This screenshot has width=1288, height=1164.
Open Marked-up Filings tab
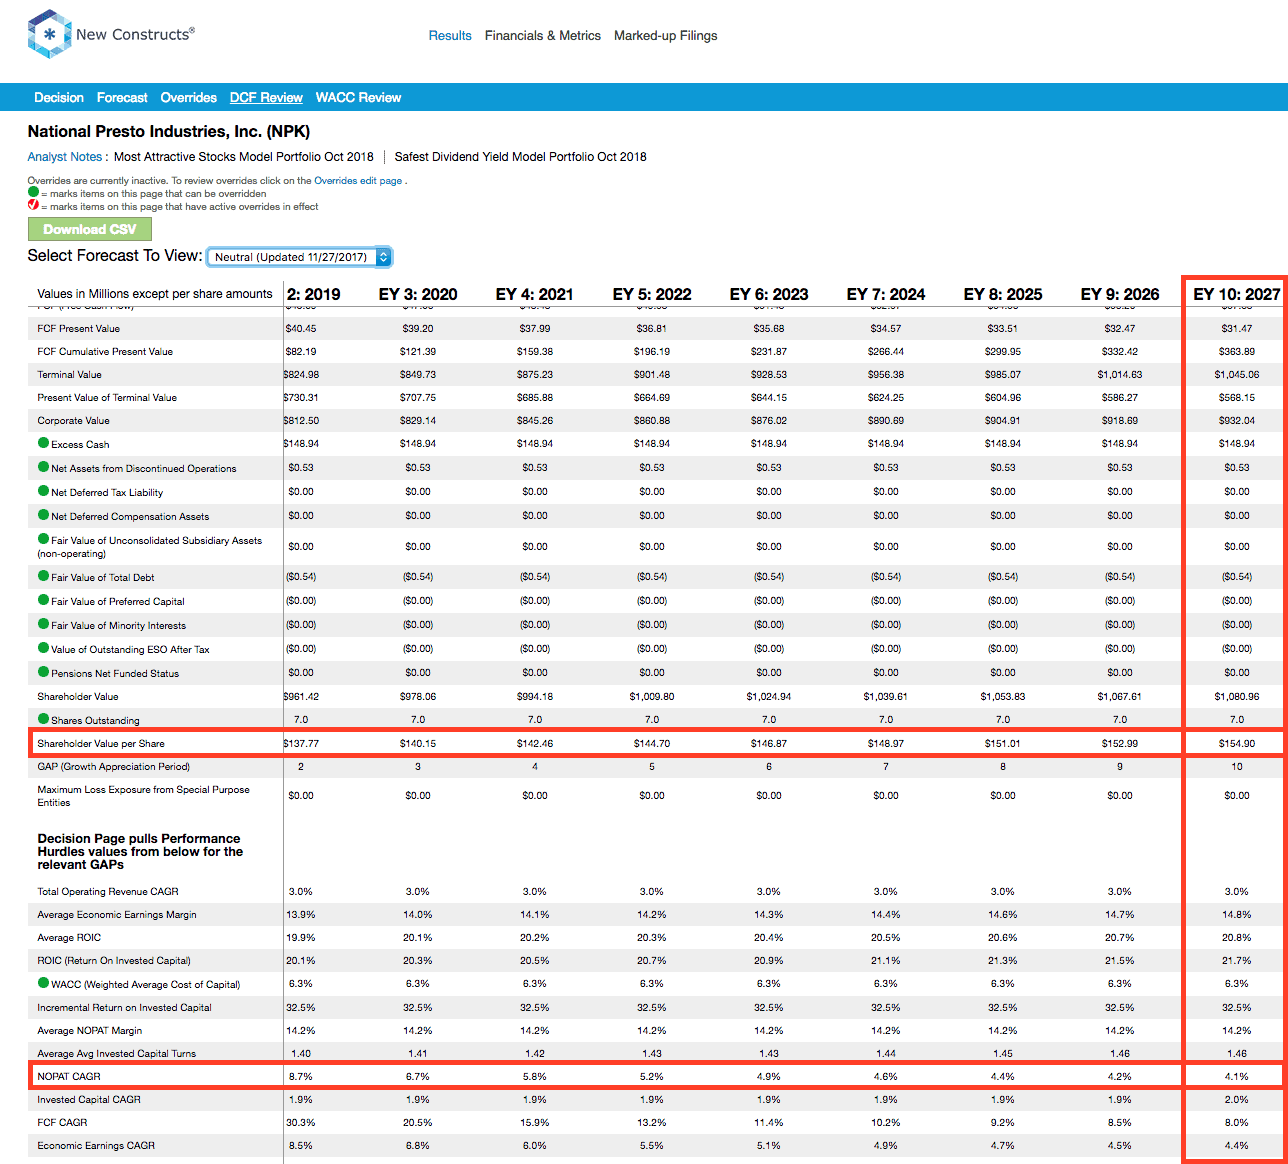click(x=666, y=35)
